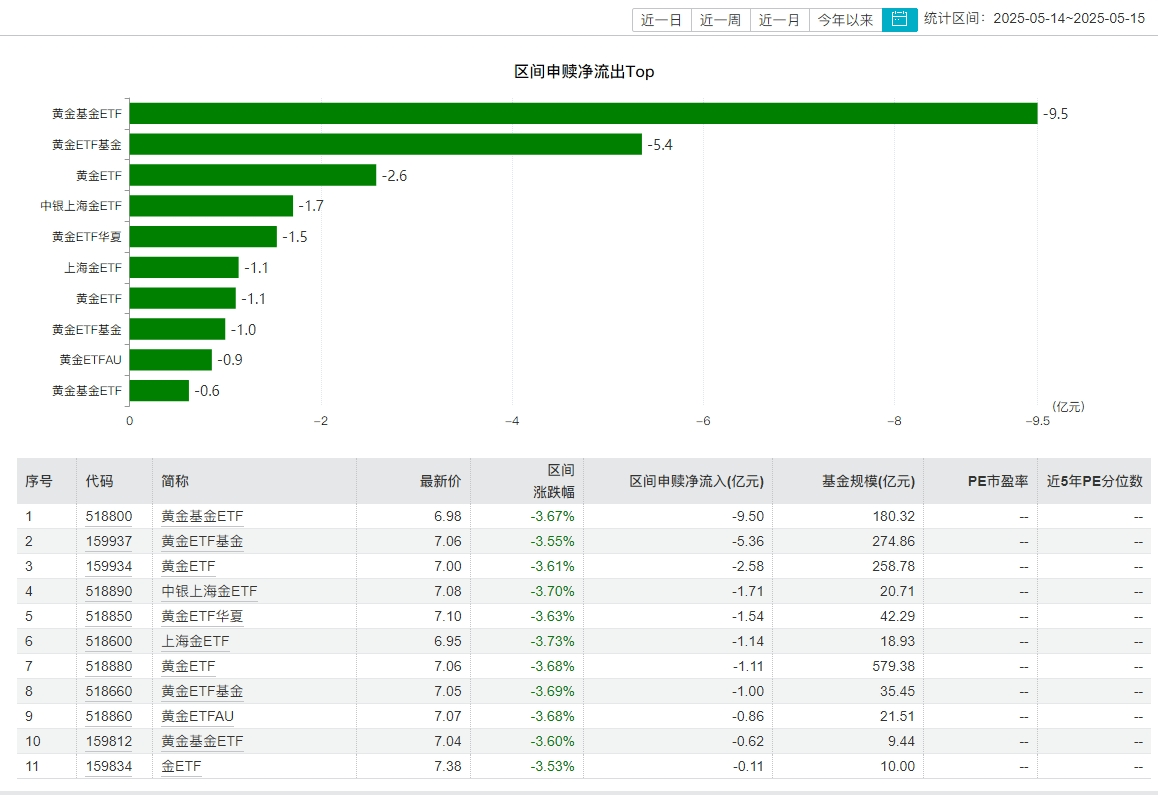Screen dimensions: 1158x795
Task: Open fund code 159834 link
Action: (109, 766)
